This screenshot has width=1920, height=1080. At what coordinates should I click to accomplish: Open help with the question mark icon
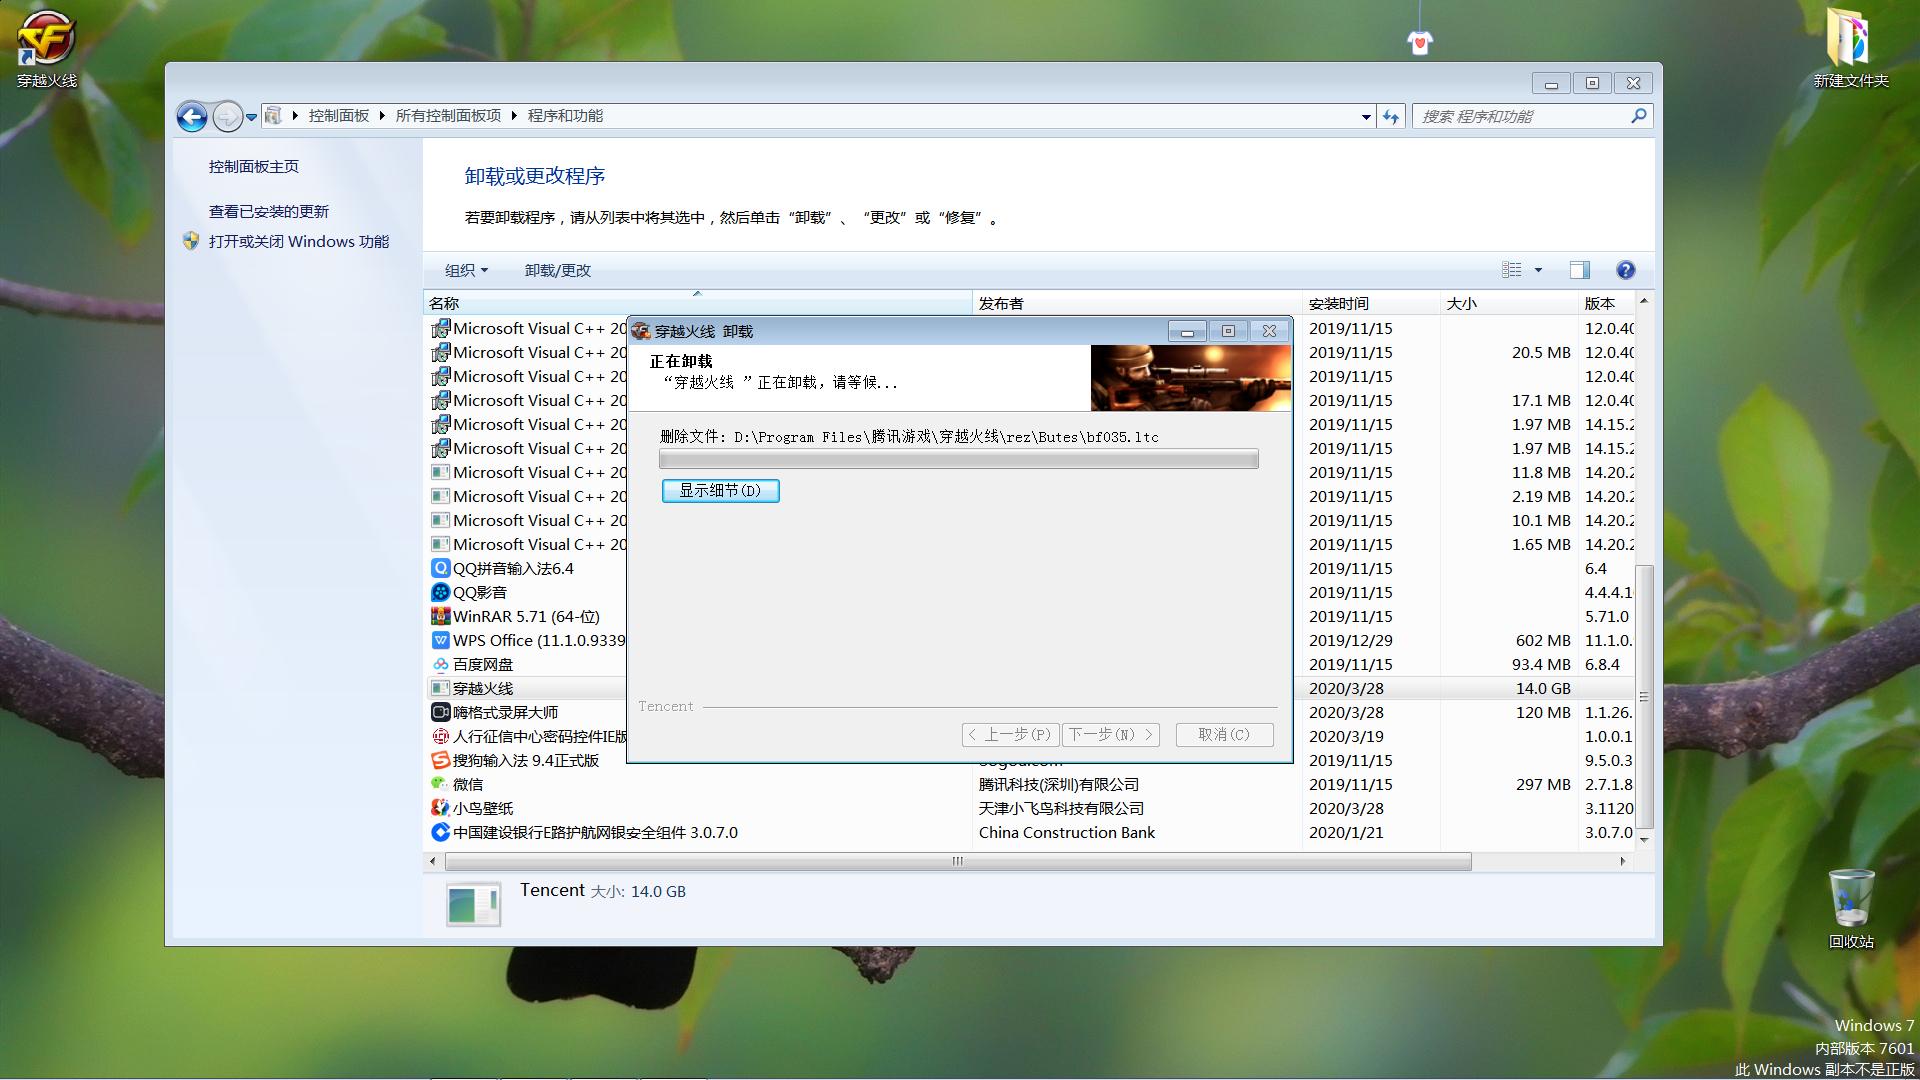(1625, 270)
